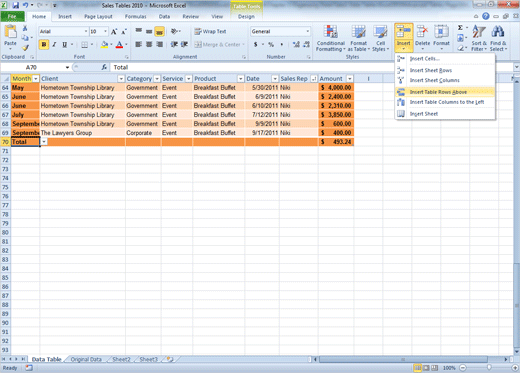Screen dimensions: 520x373
Task: Click the AutoSum sigma icon
Action: [460, 28]
